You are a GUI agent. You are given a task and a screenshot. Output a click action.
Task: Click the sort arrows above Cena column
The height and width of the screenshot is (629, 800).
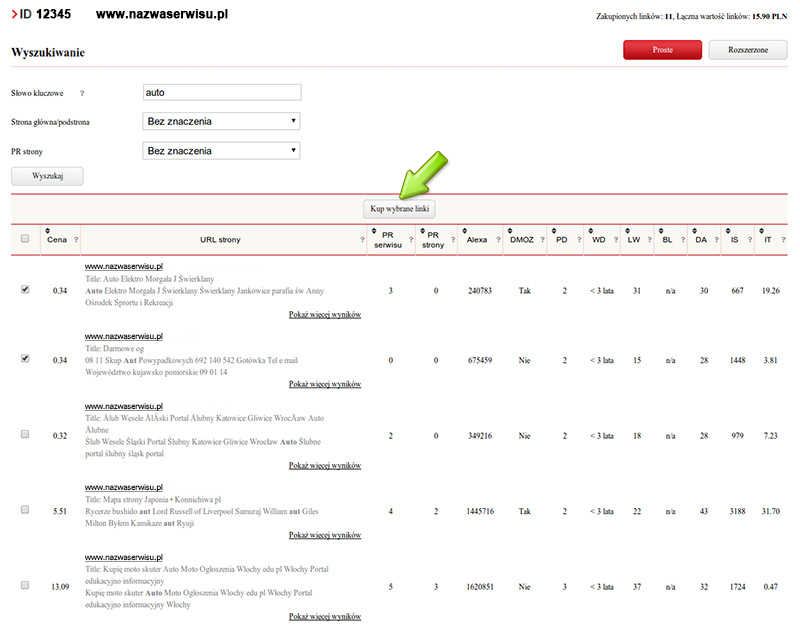46,228
